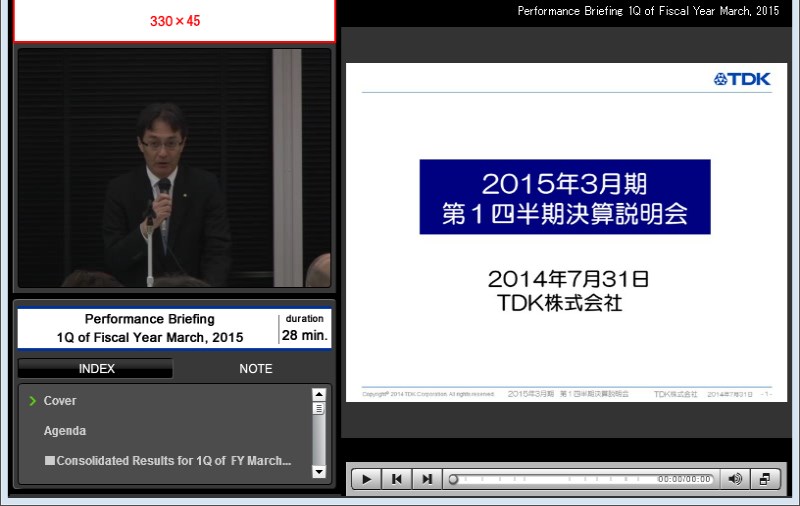Viewport: 800px width, 506px height.
Task: Start playback with the play button
Action: tap(366, 479)
